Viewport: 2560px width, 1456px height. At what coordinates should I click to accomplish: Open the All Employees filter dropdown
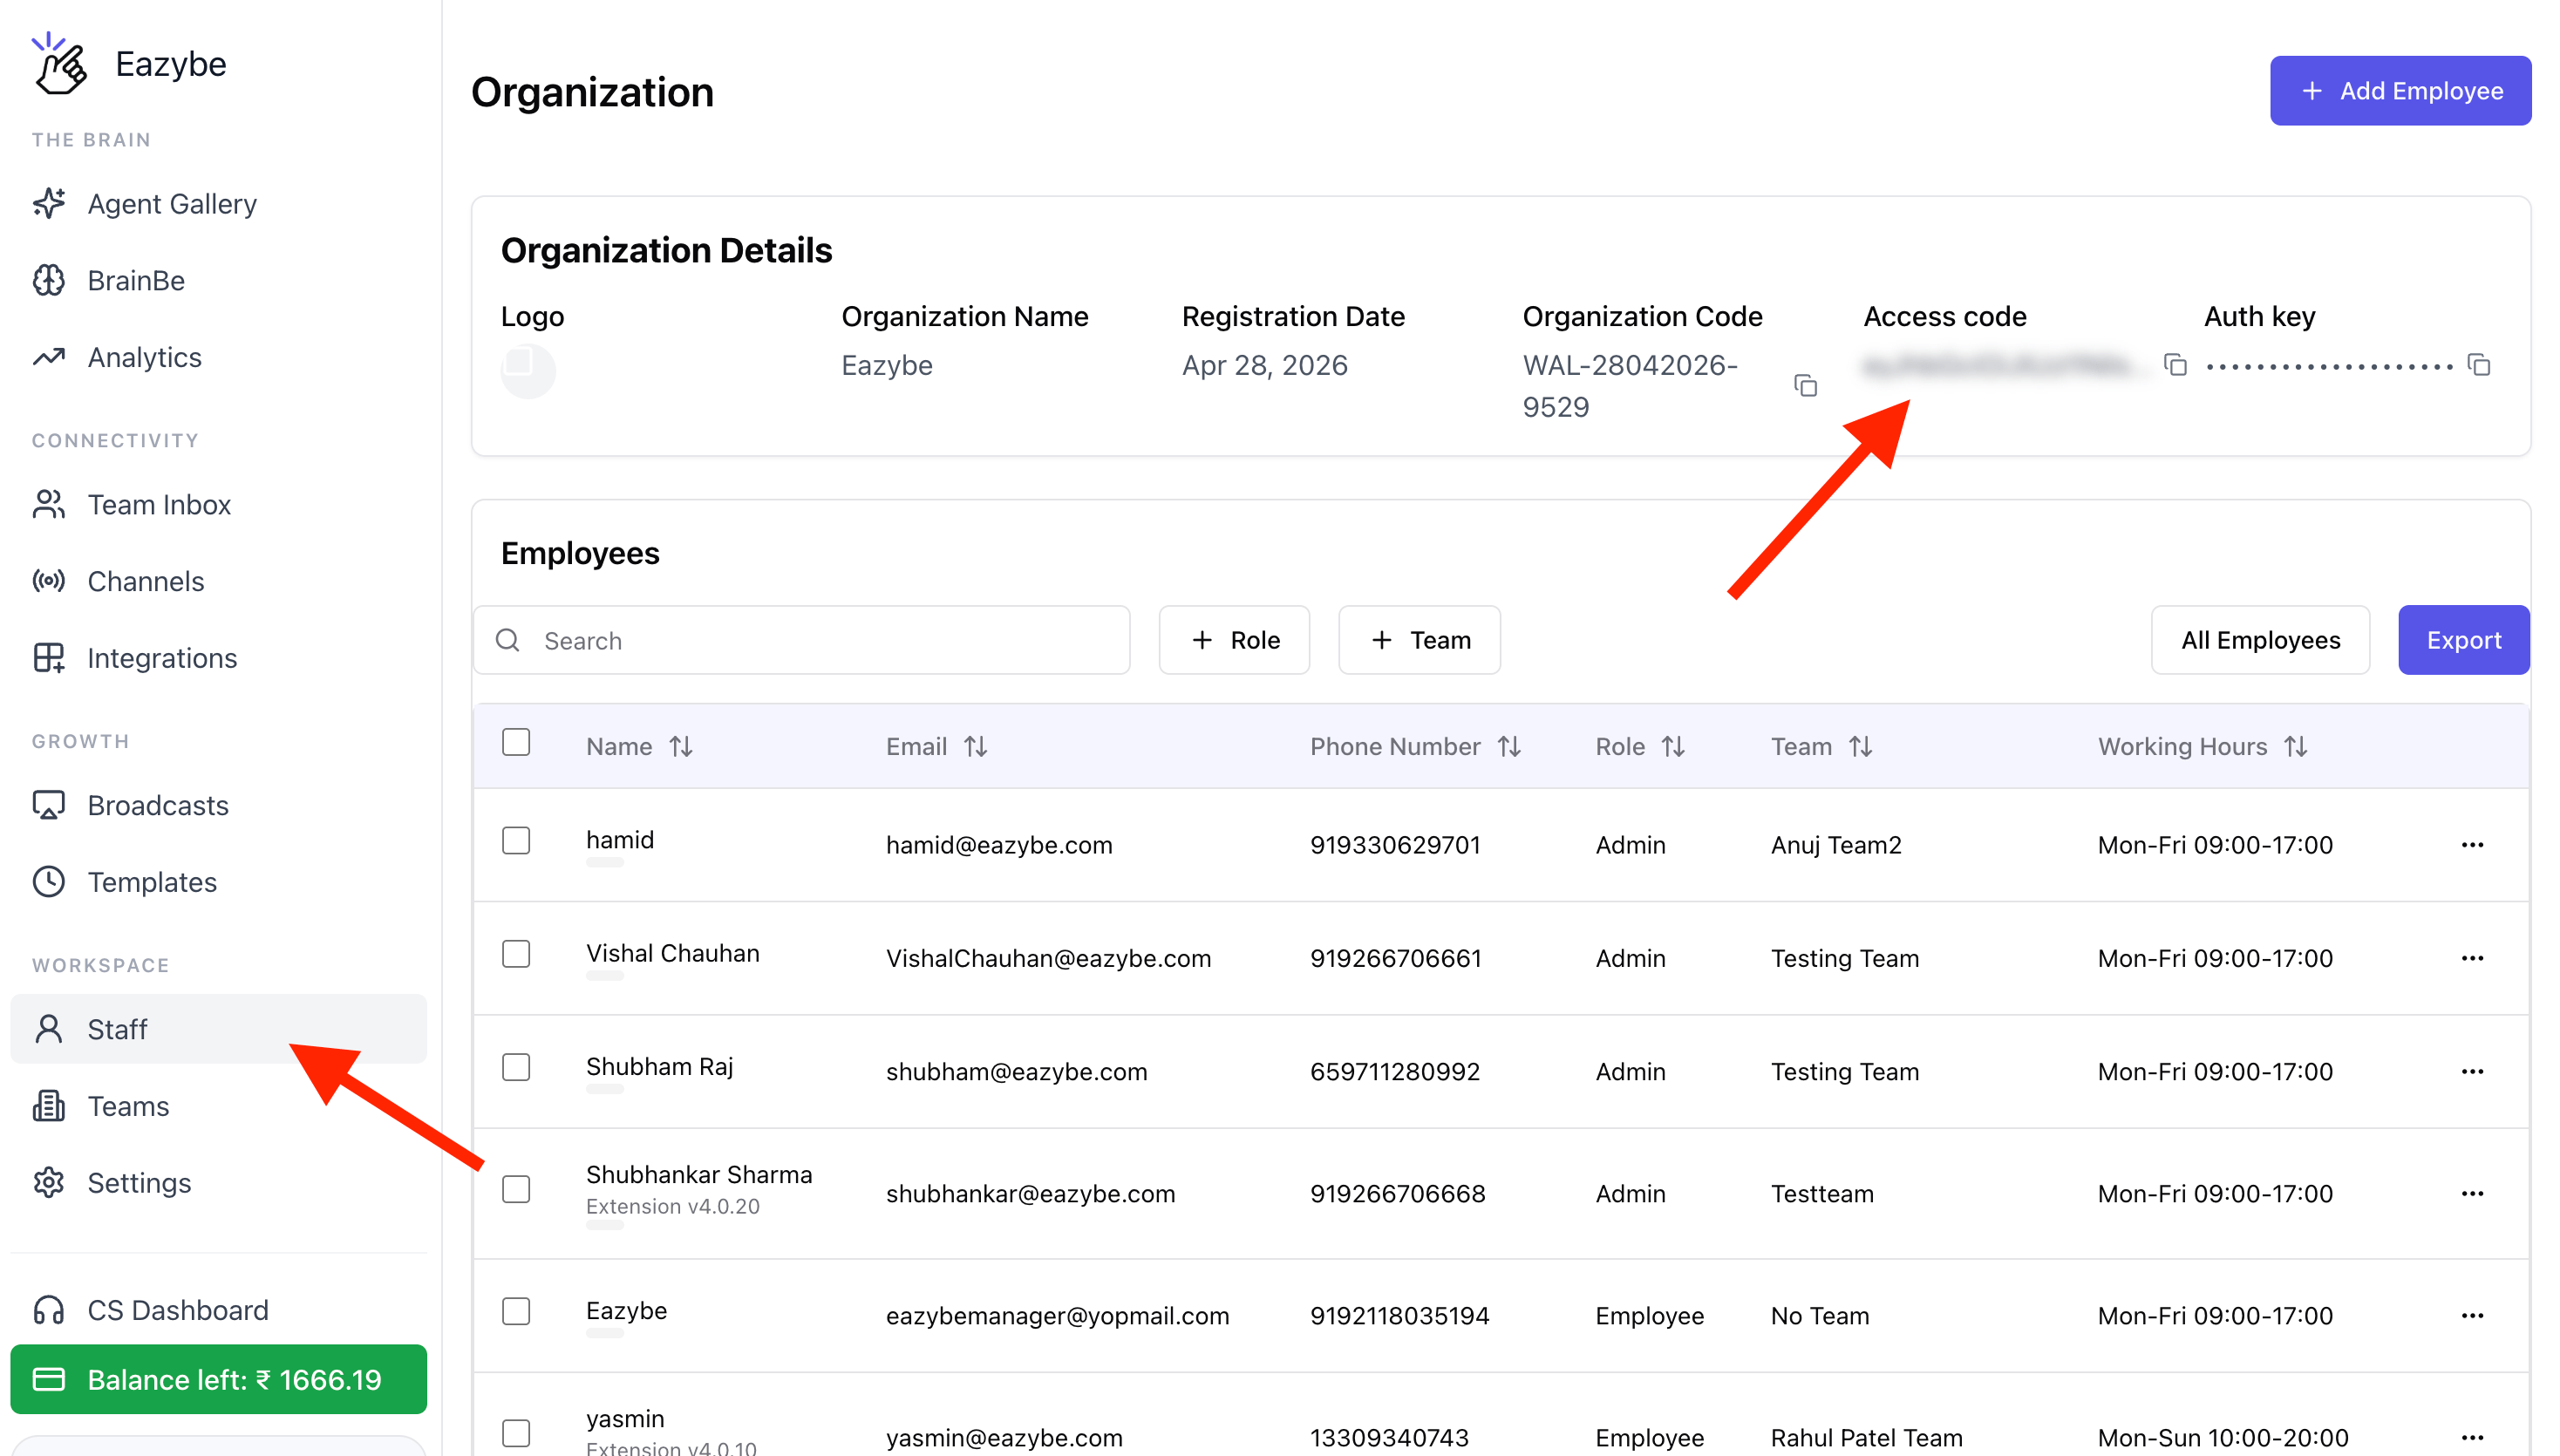pyautogui.click(x=2260, y=640)
